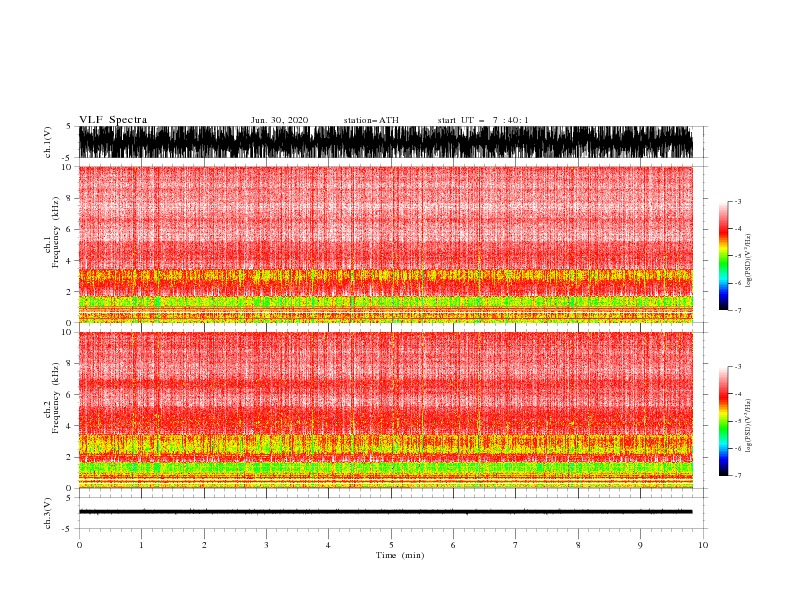Click the ch.1 black waveform trace
This screenshot has width=792, height=612.
click(x=386, y=142)
